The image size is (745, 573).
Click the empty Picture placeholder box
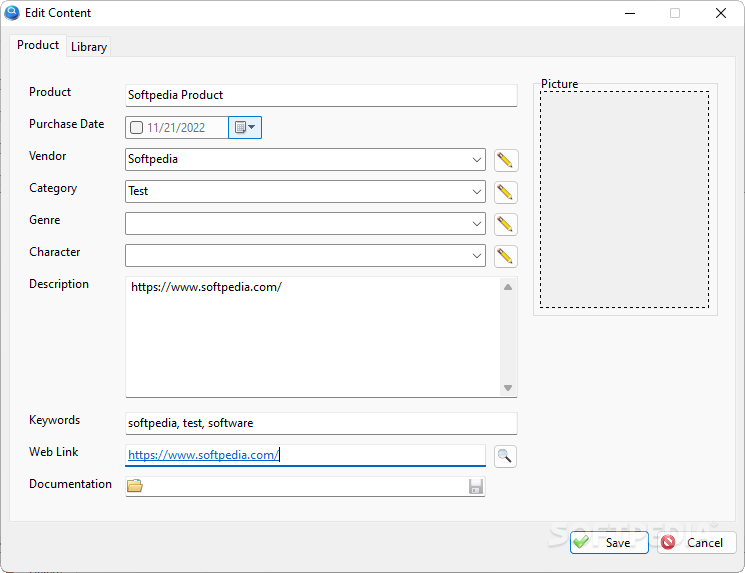pos(624,199)
